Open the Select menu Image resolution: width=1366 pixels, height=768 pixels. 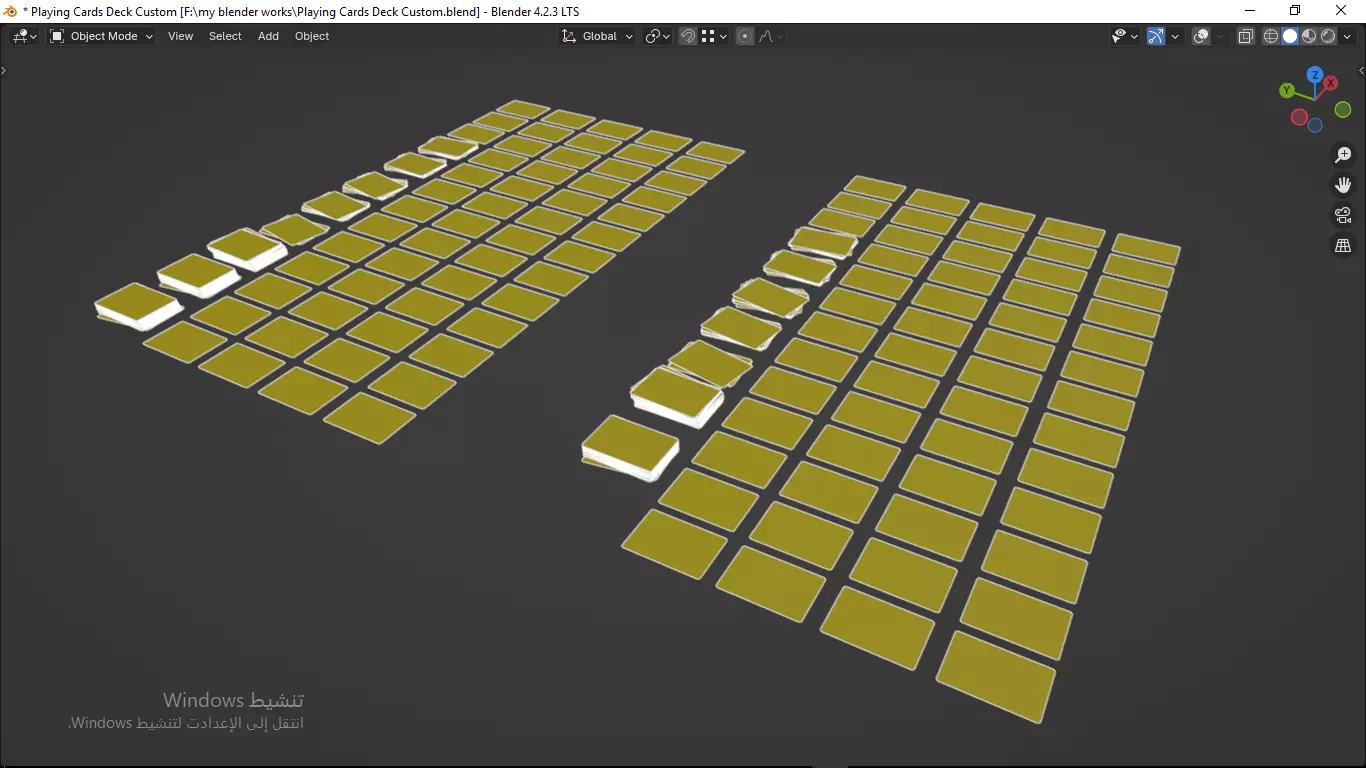(225, 36)
